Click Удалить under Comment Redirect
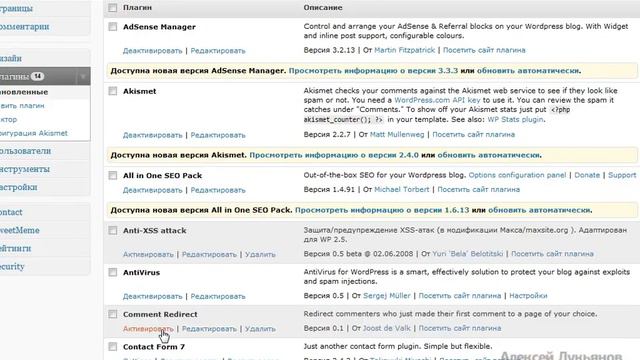Screen dimensions: 640x360 pos(260,329)
